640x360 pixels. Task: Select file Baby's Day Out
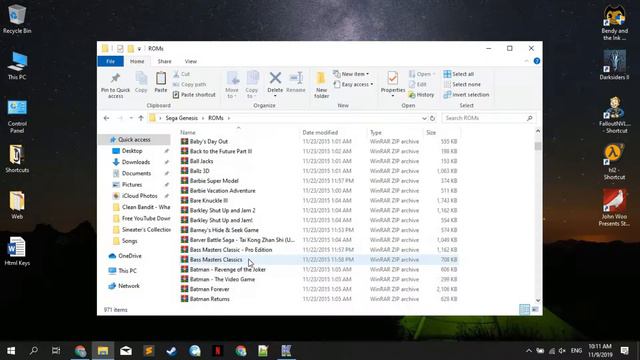209,142
